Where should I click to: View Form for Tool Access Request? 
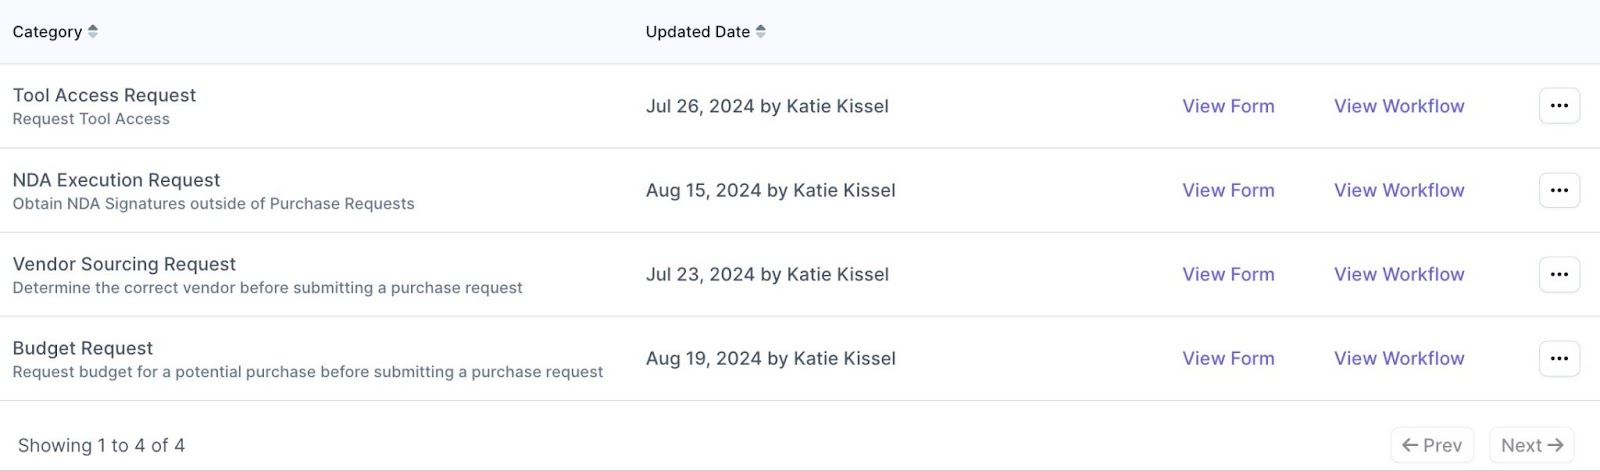click(1228, 106)
